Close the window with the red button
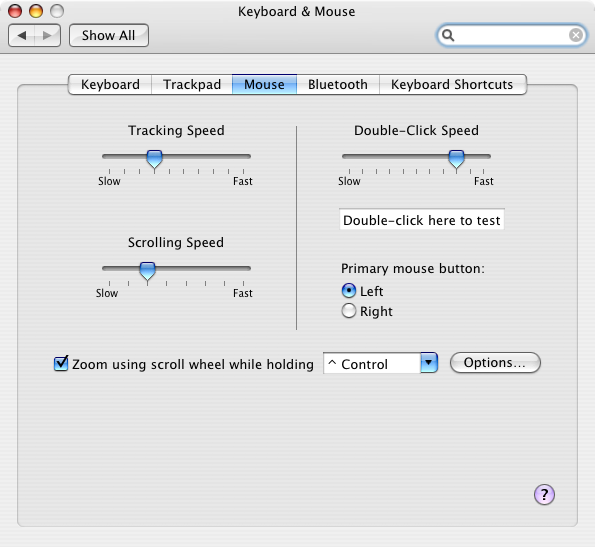 pyautogui.click(x=15, y=11)
